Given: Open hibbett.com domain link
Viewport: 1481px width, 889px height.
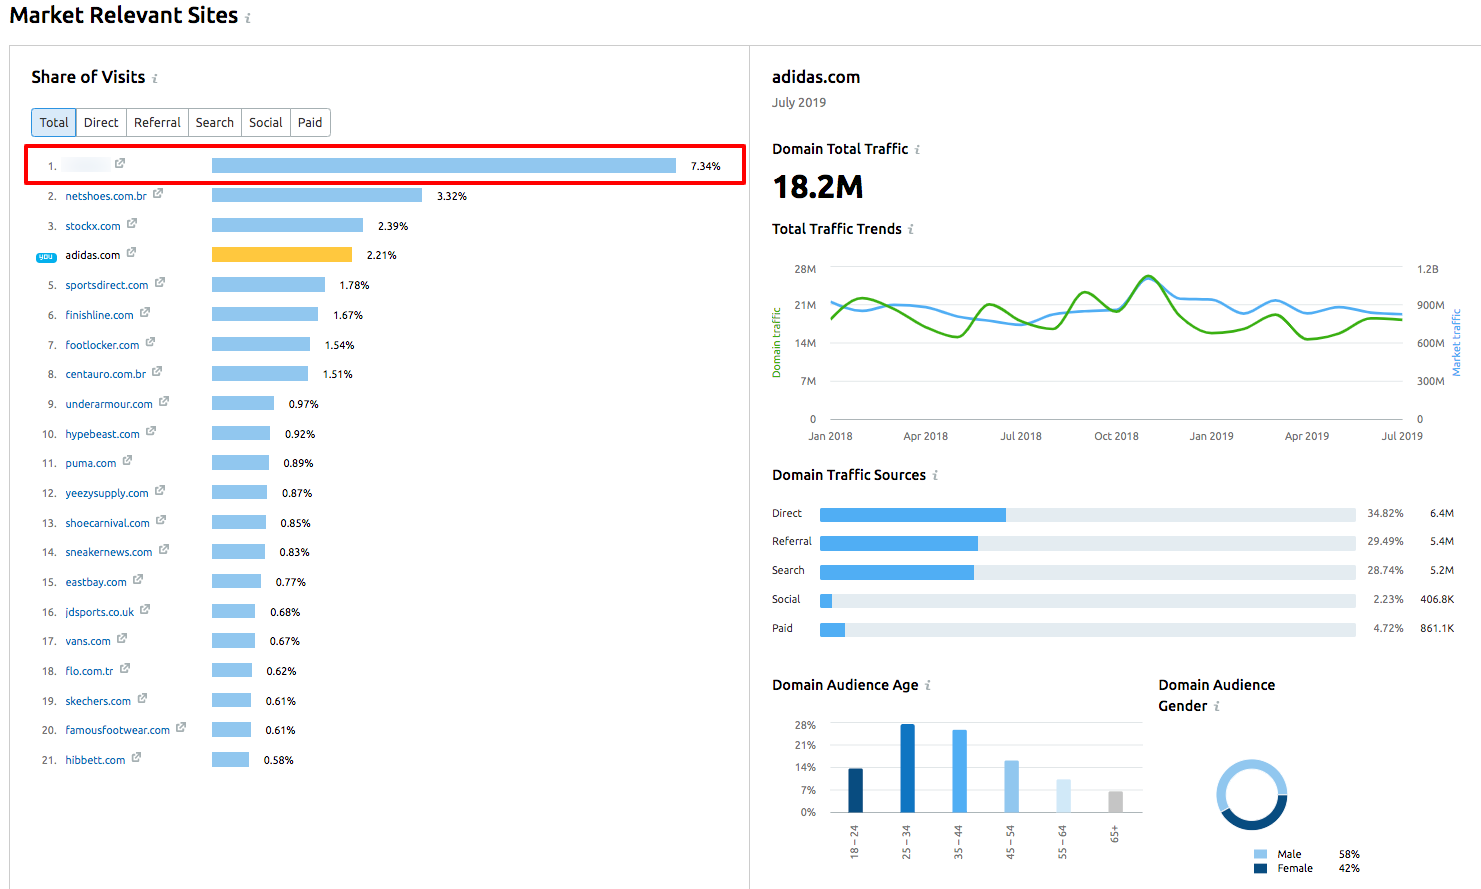Looking at the screenshot, I should pos(95,760).
